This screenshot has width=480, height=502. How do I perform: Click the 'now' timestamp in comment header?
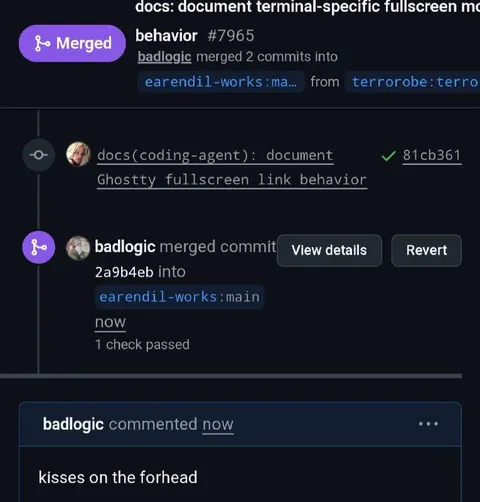218,425
